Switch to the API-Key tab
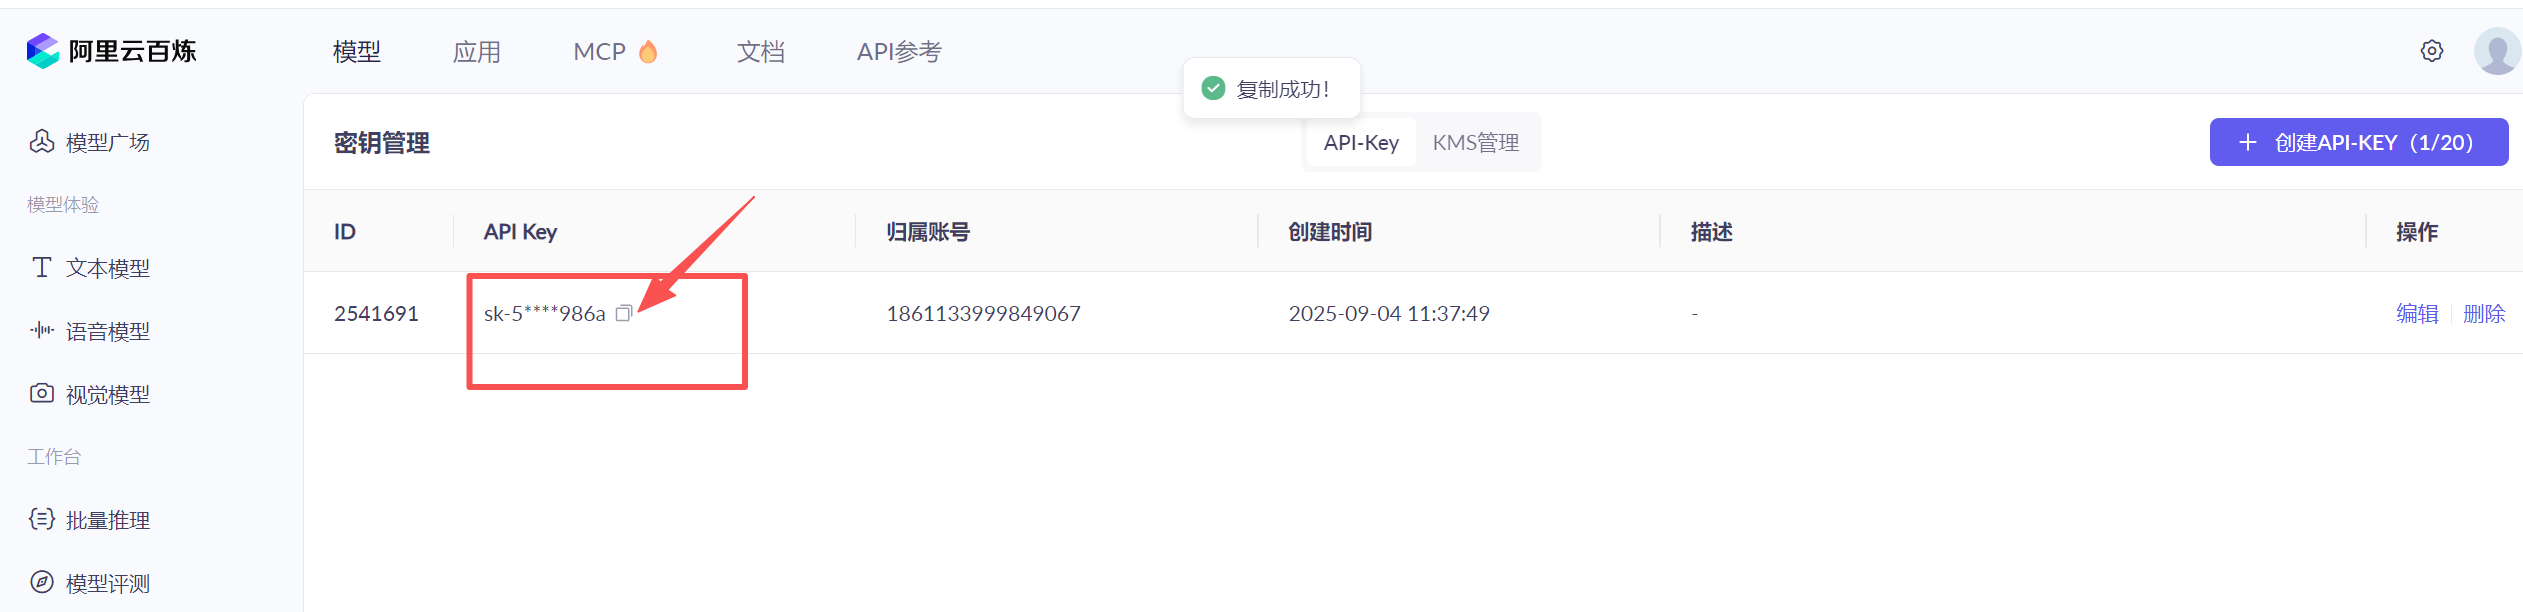The width and height of the screenshot is (2523, 612). point(1361,143)
